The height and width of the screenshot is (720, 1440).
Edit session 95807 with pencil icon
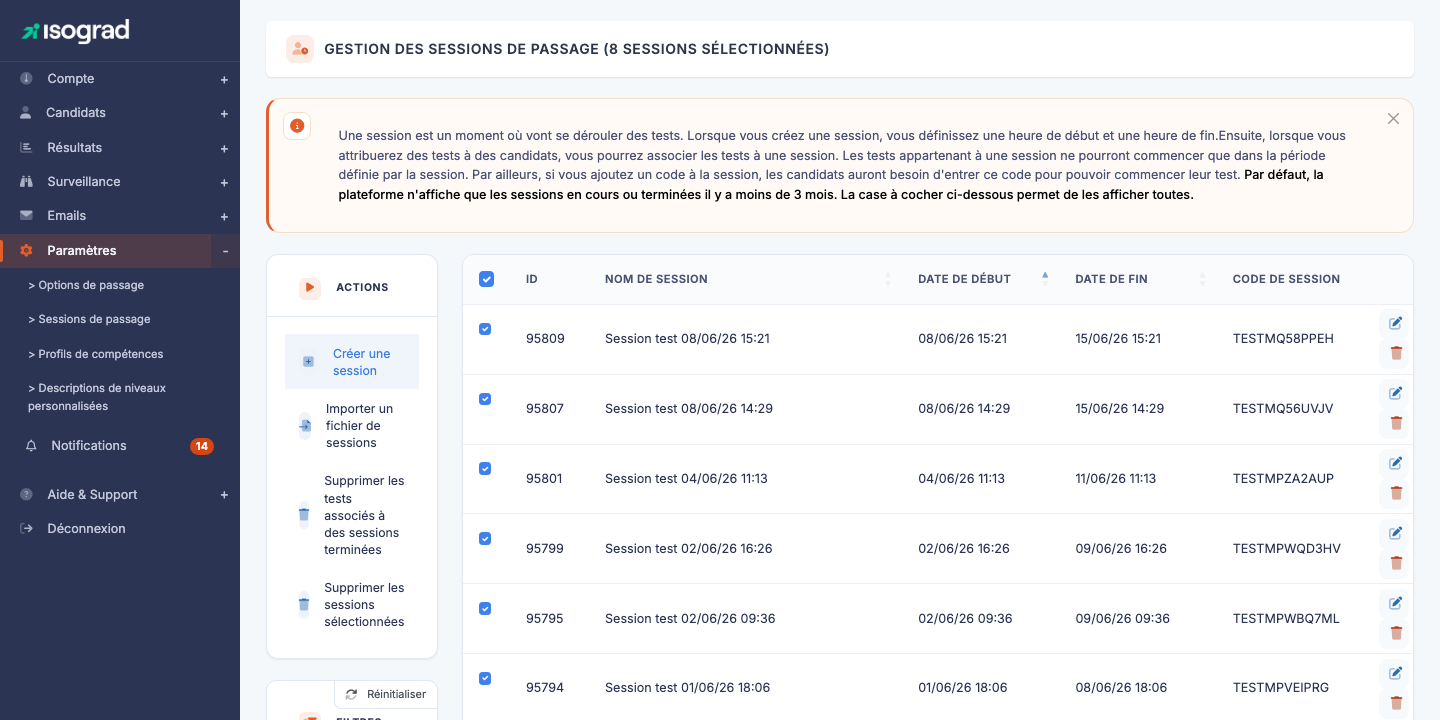click(x=1396, y=393)
